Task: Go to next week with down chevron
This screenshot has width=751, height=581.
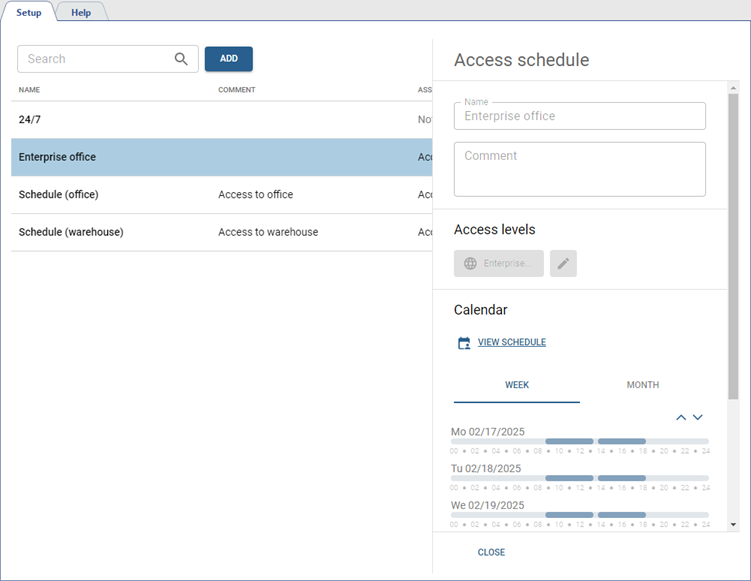Action: [x=698, y=417]
